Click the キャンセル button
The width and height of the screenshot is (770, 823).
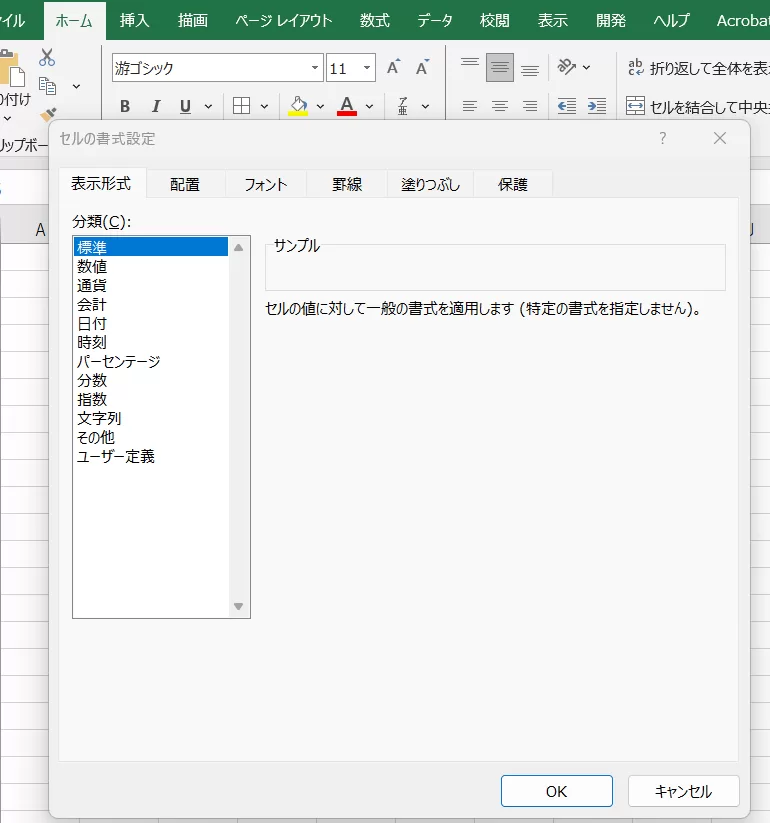683,791
